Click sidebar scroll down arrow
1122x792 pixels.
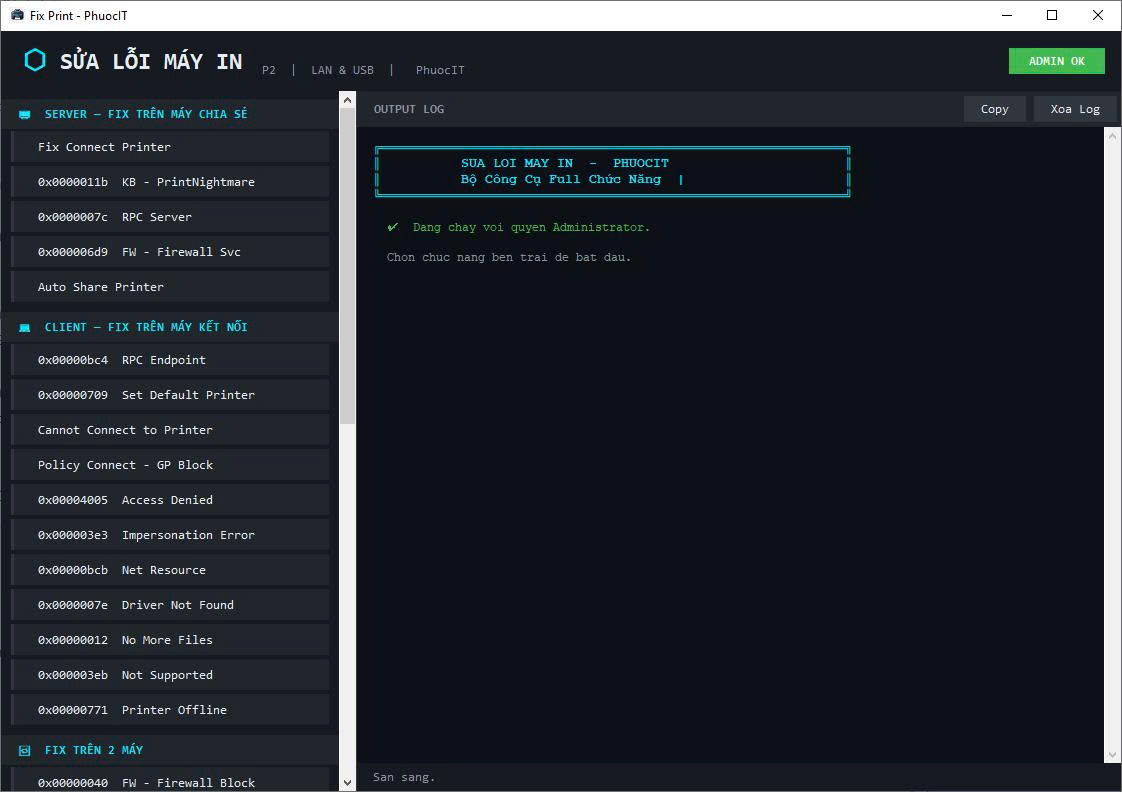click(347, 782)
